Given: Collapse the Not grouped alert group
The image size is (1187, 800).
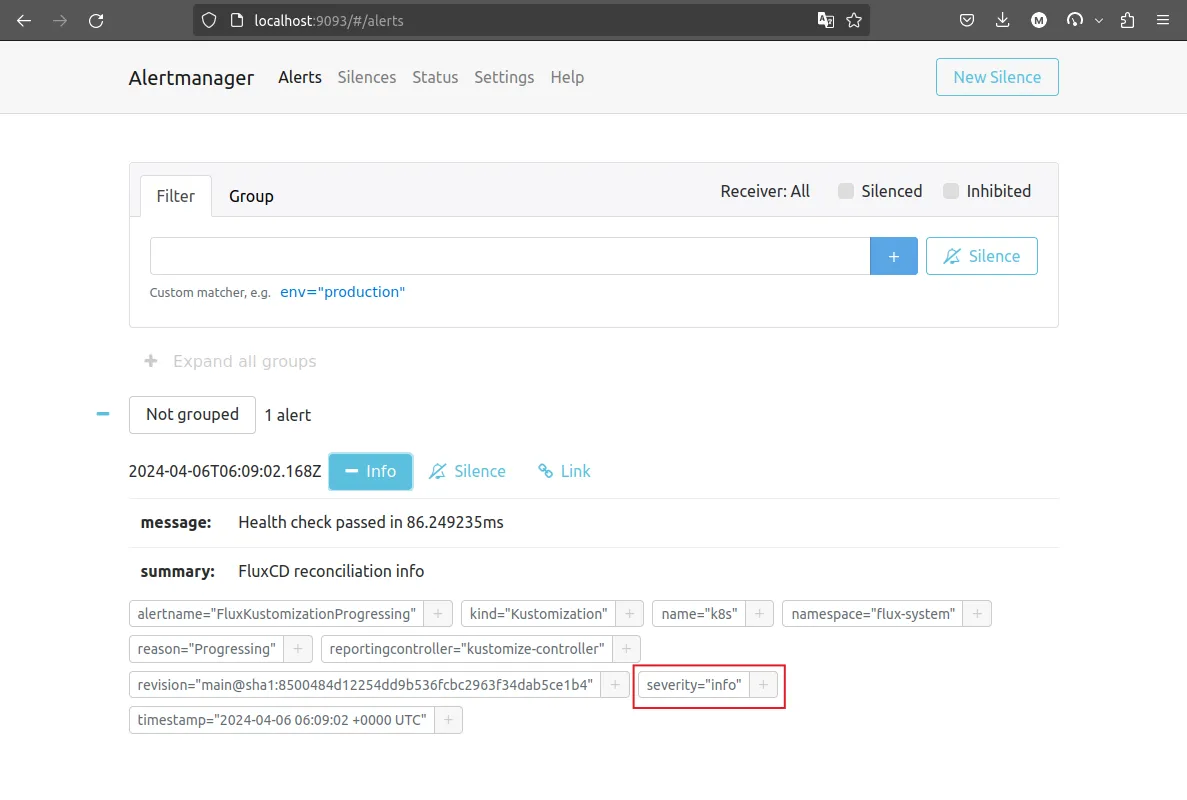Looking at the screenshot, I should 103,414.
